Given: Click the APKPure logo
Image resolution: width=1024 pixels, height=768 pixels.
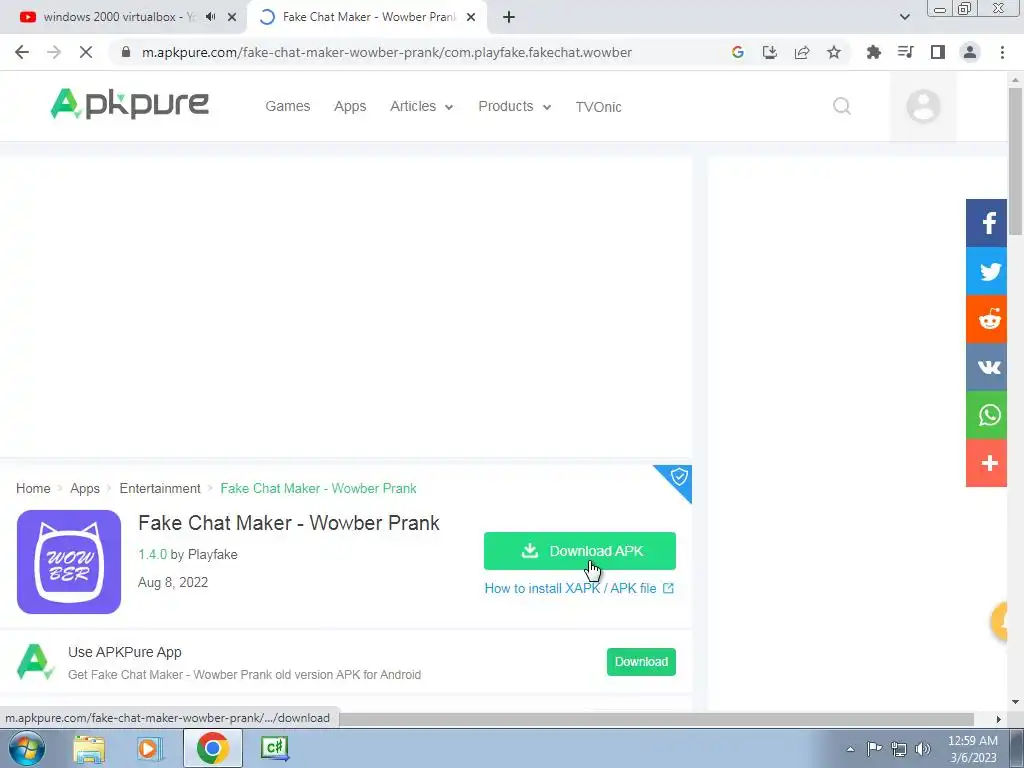Looking at the screenshot, I should tap(129, 104).
